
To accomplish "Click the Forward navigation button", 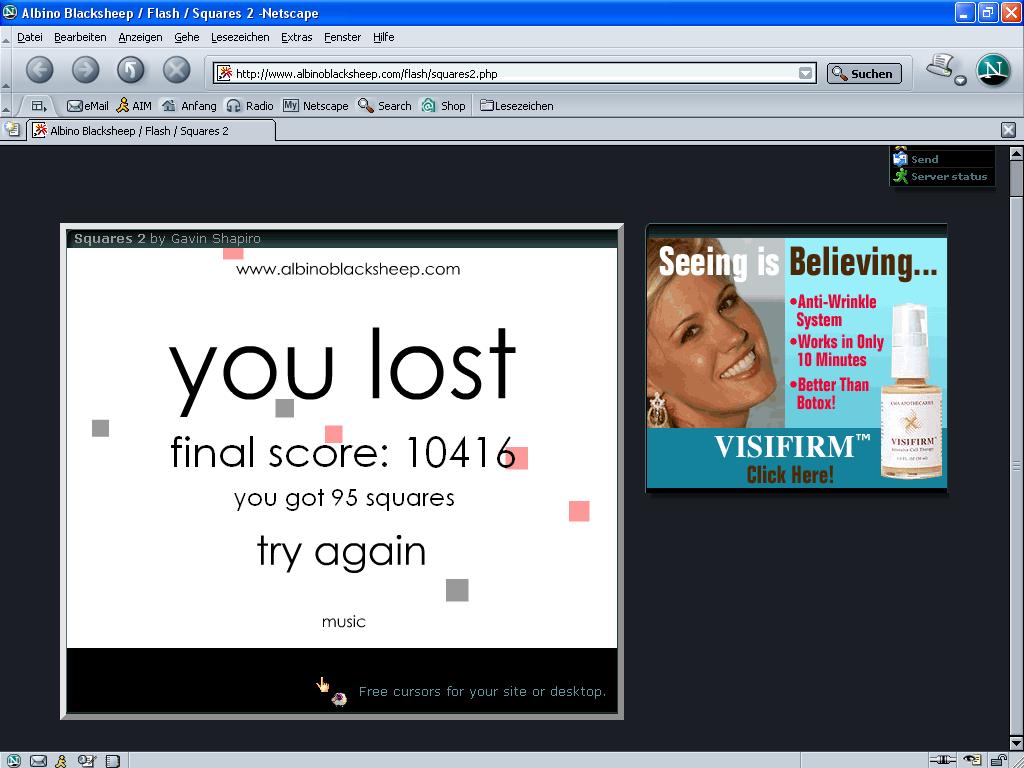I will (85, 69).
